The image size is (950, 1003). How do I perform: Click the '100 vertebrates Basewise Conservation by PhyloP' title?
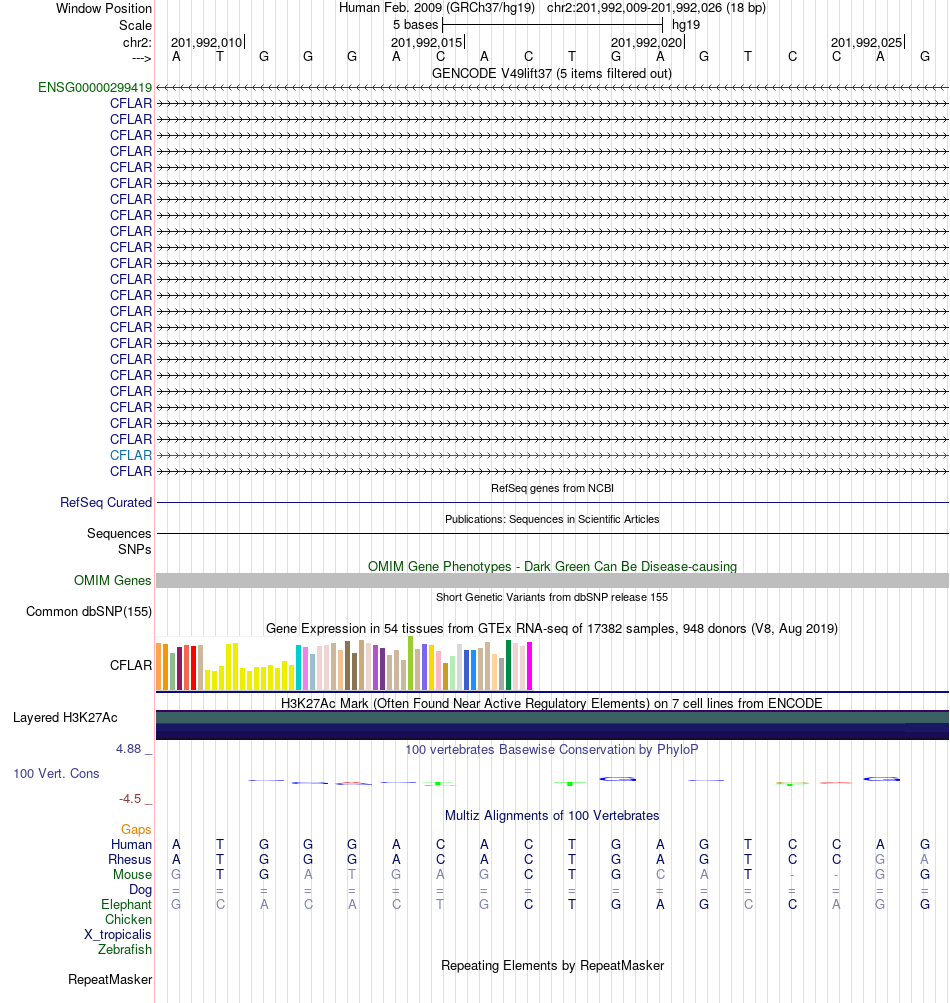tap(551, 749)
